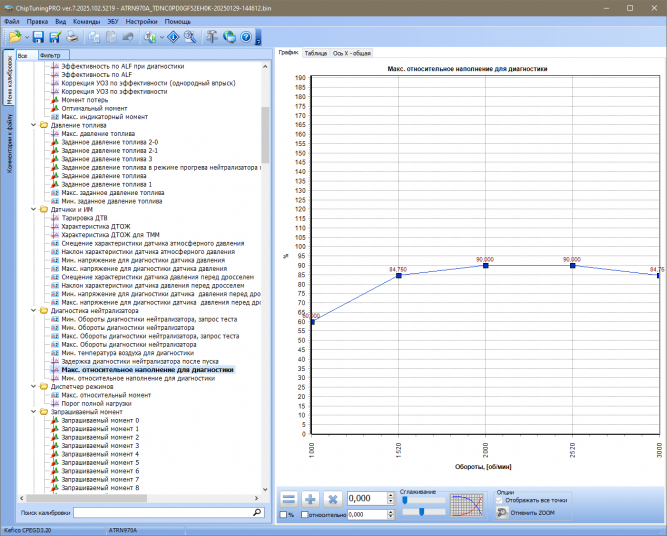Click the set-value equals button
667x536 pixels.
tap(289, 499)
